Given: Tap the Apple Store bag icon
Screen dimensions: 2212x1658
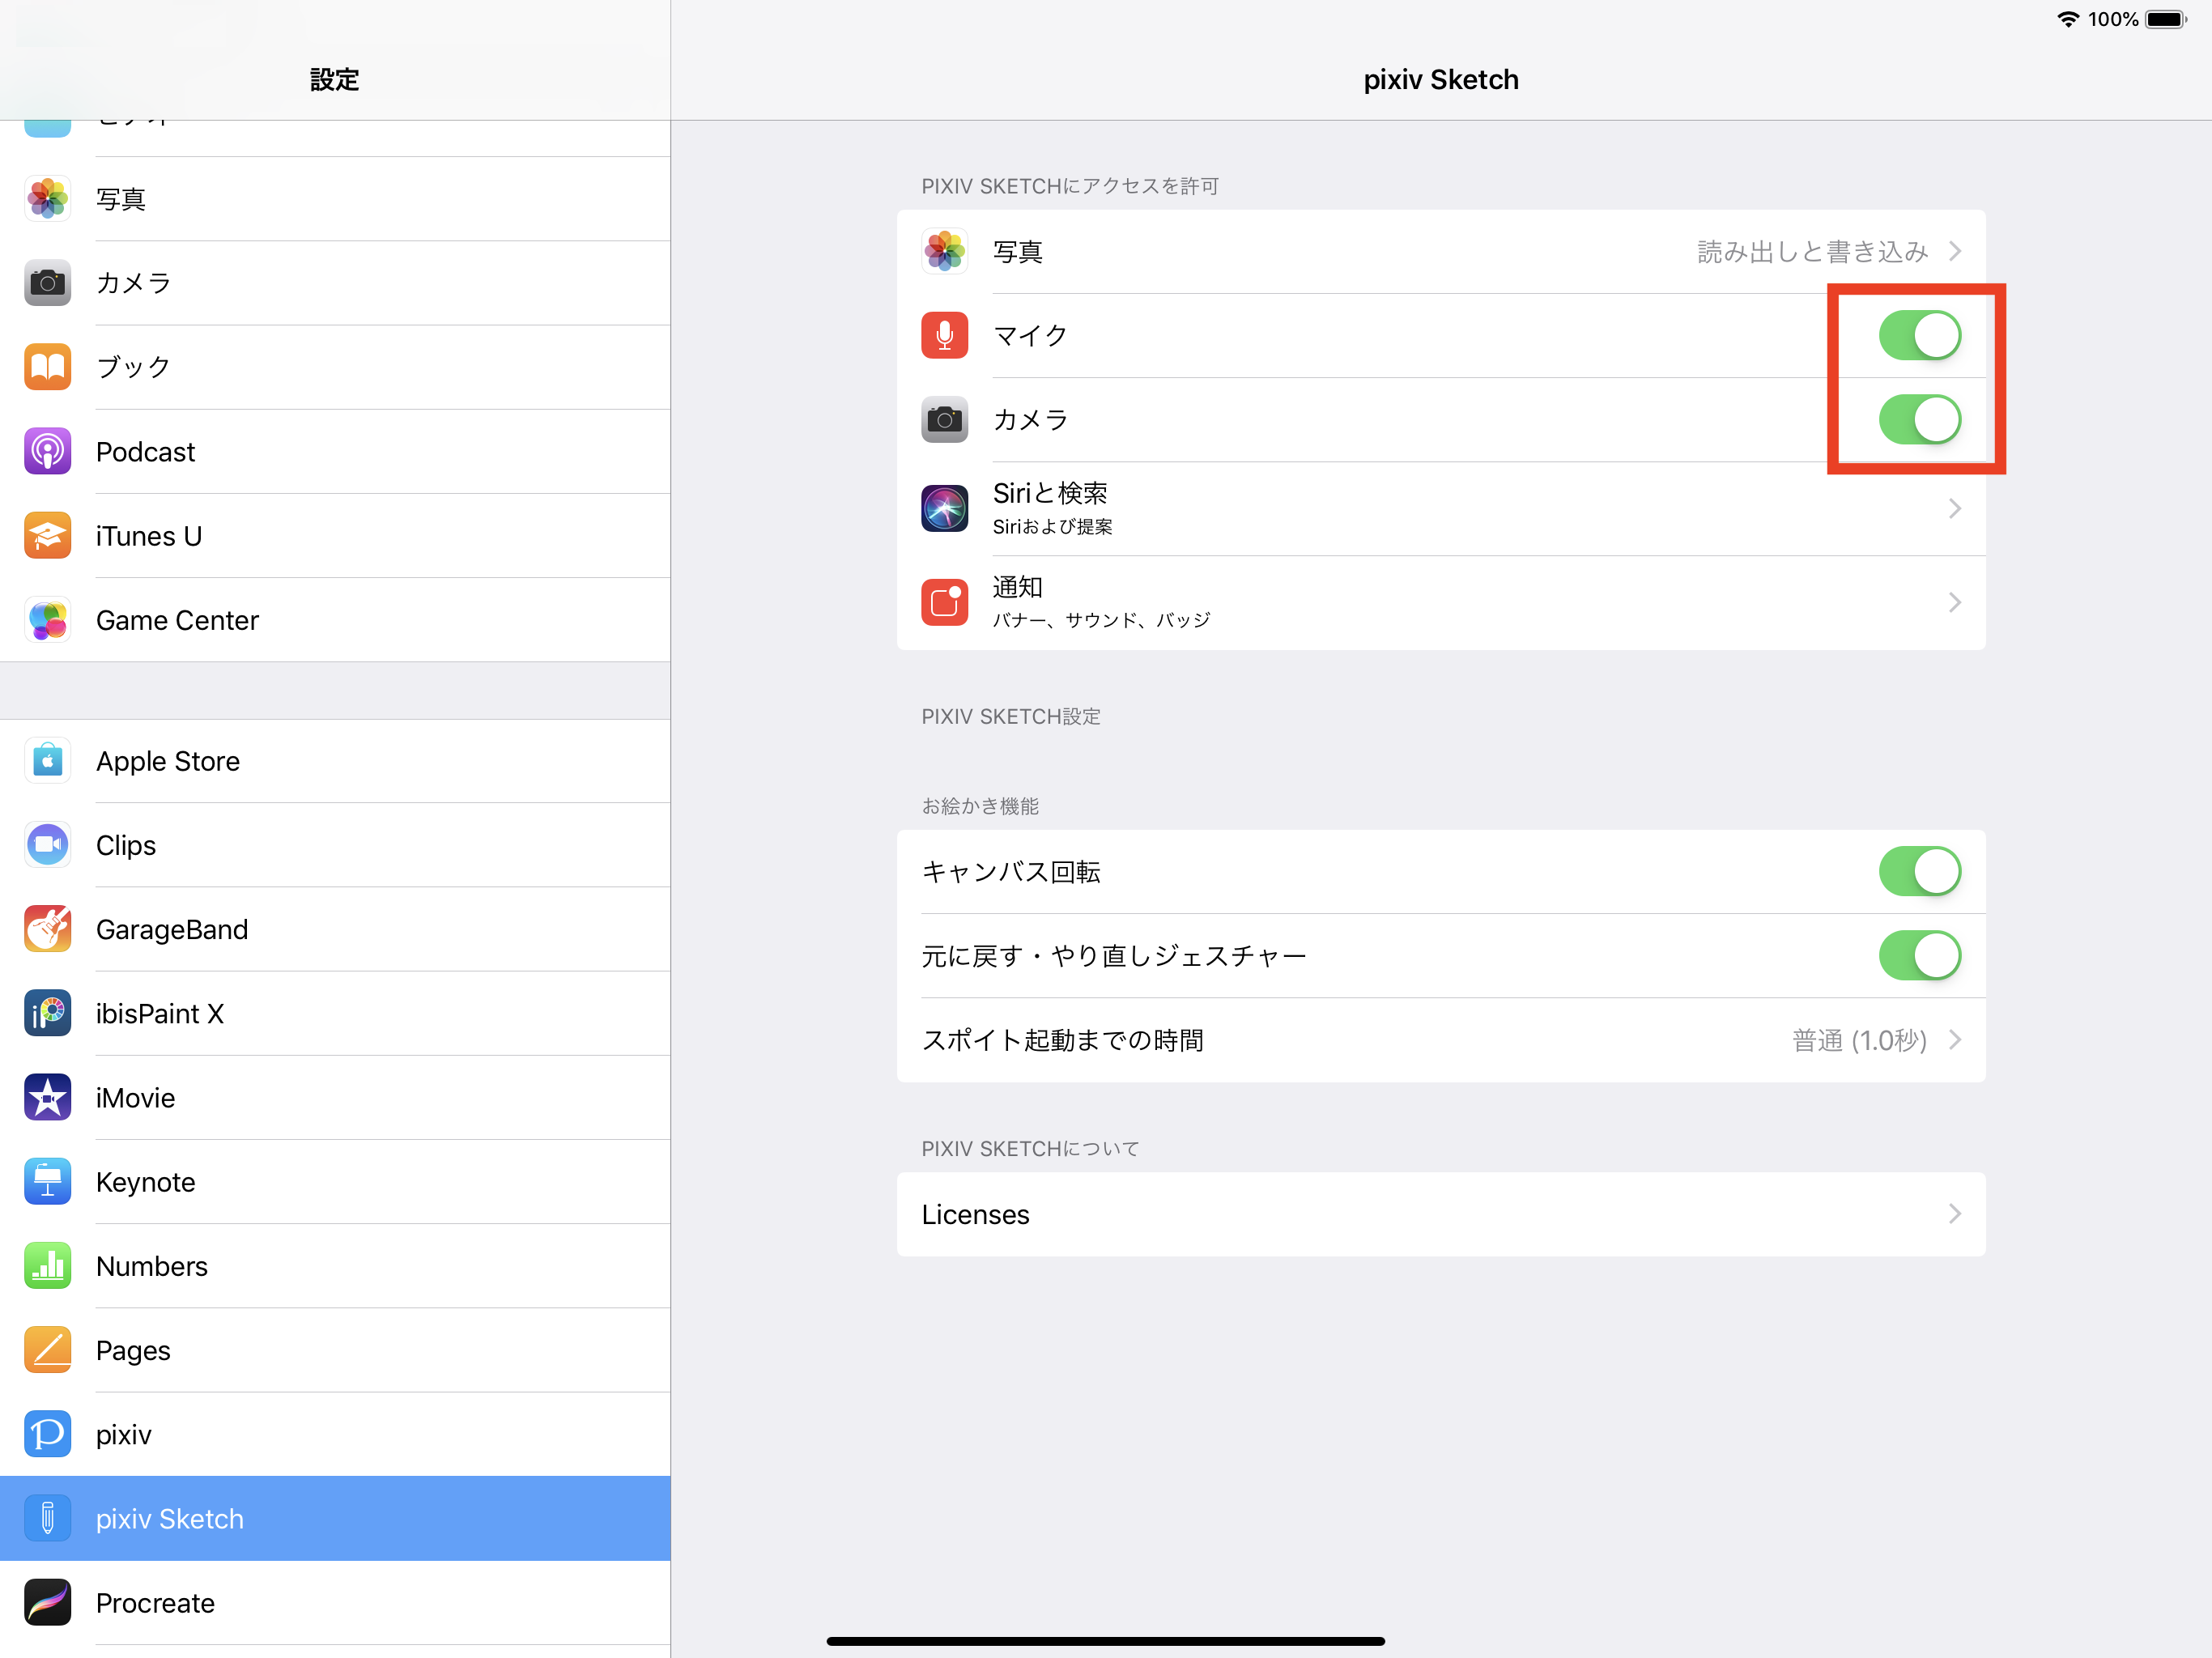Looking at the screenshot, I should click(x=47, y=761).
